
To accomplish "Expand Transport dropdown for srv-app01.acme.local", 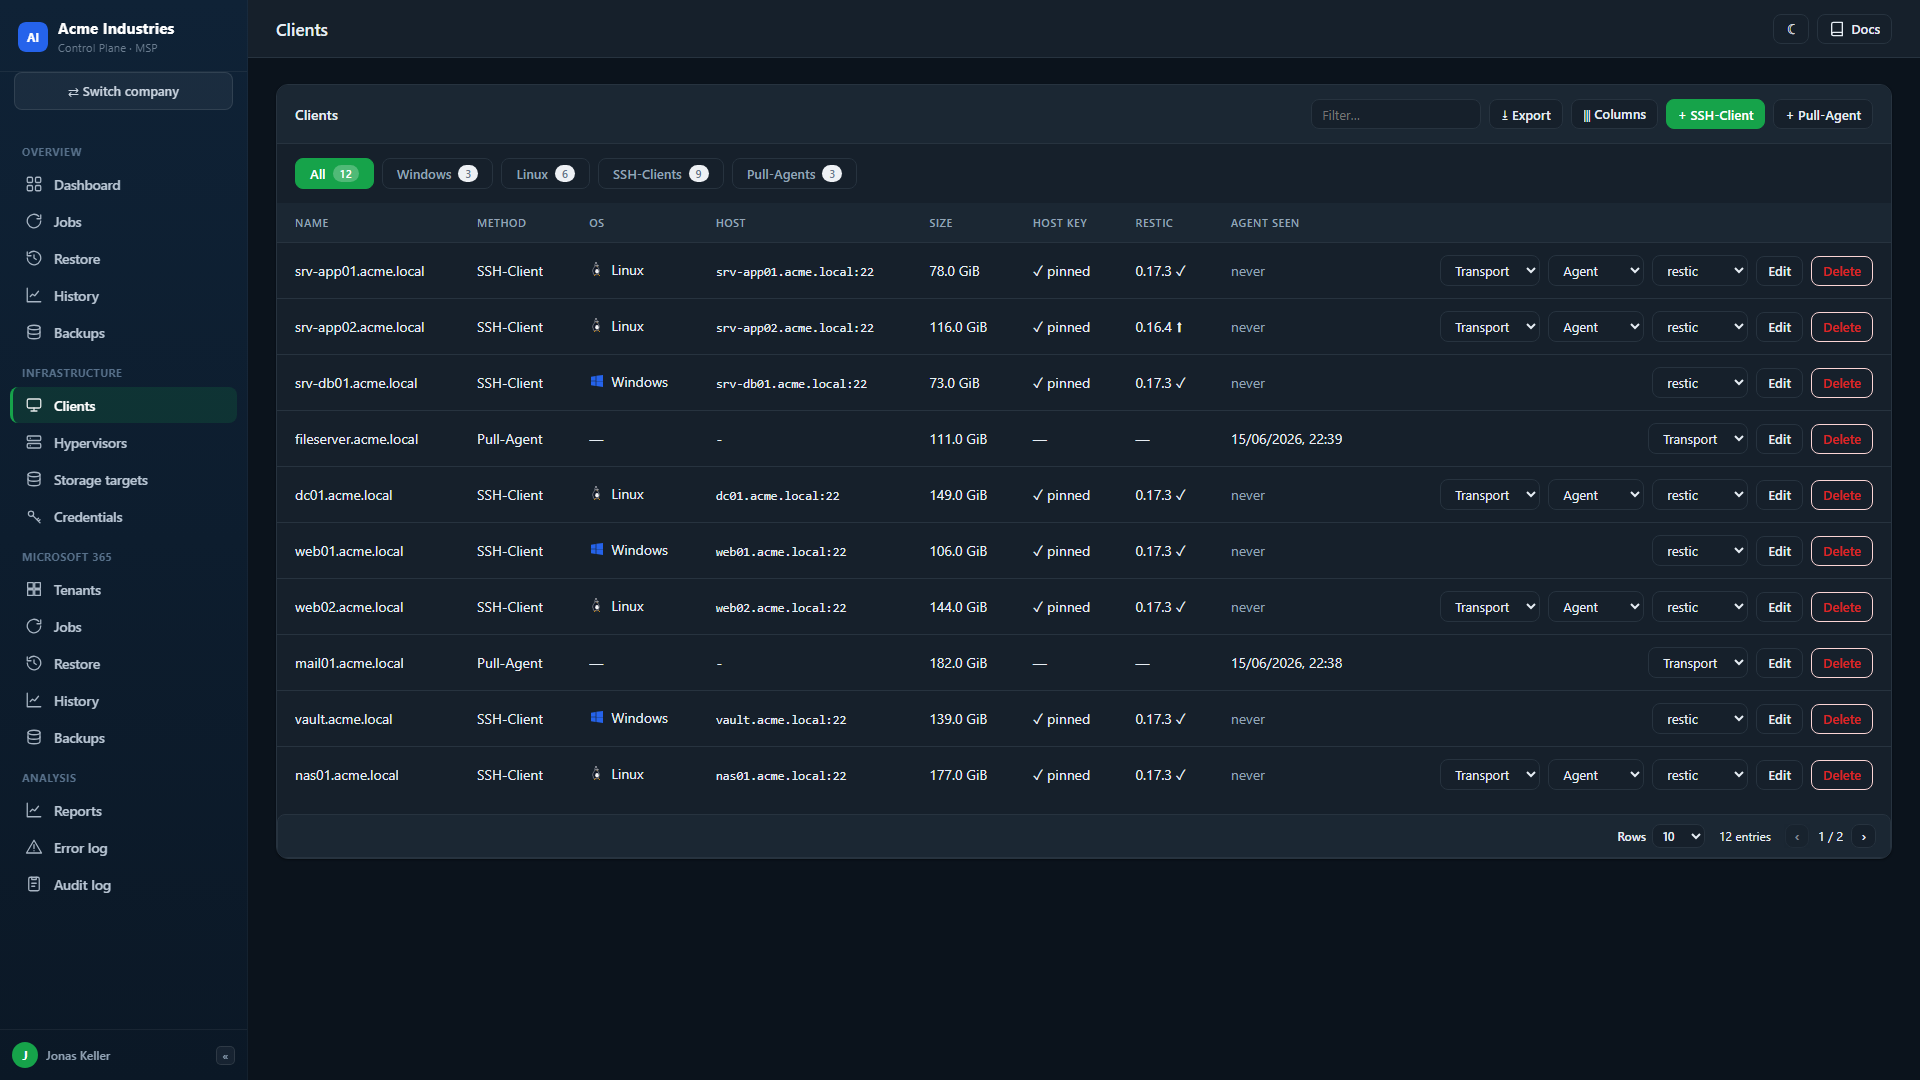I will click(x=1489, y=271).
